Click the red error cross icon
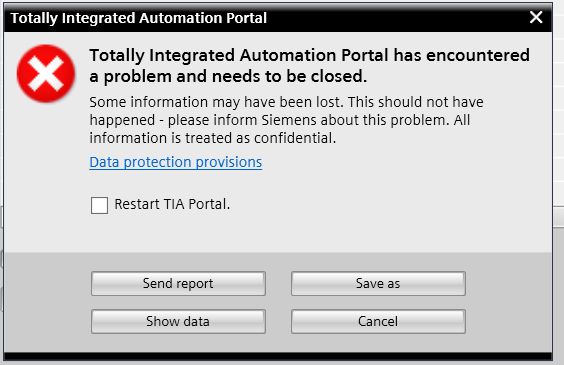Viewport: 564px width, 365px height. pos(46,74)
